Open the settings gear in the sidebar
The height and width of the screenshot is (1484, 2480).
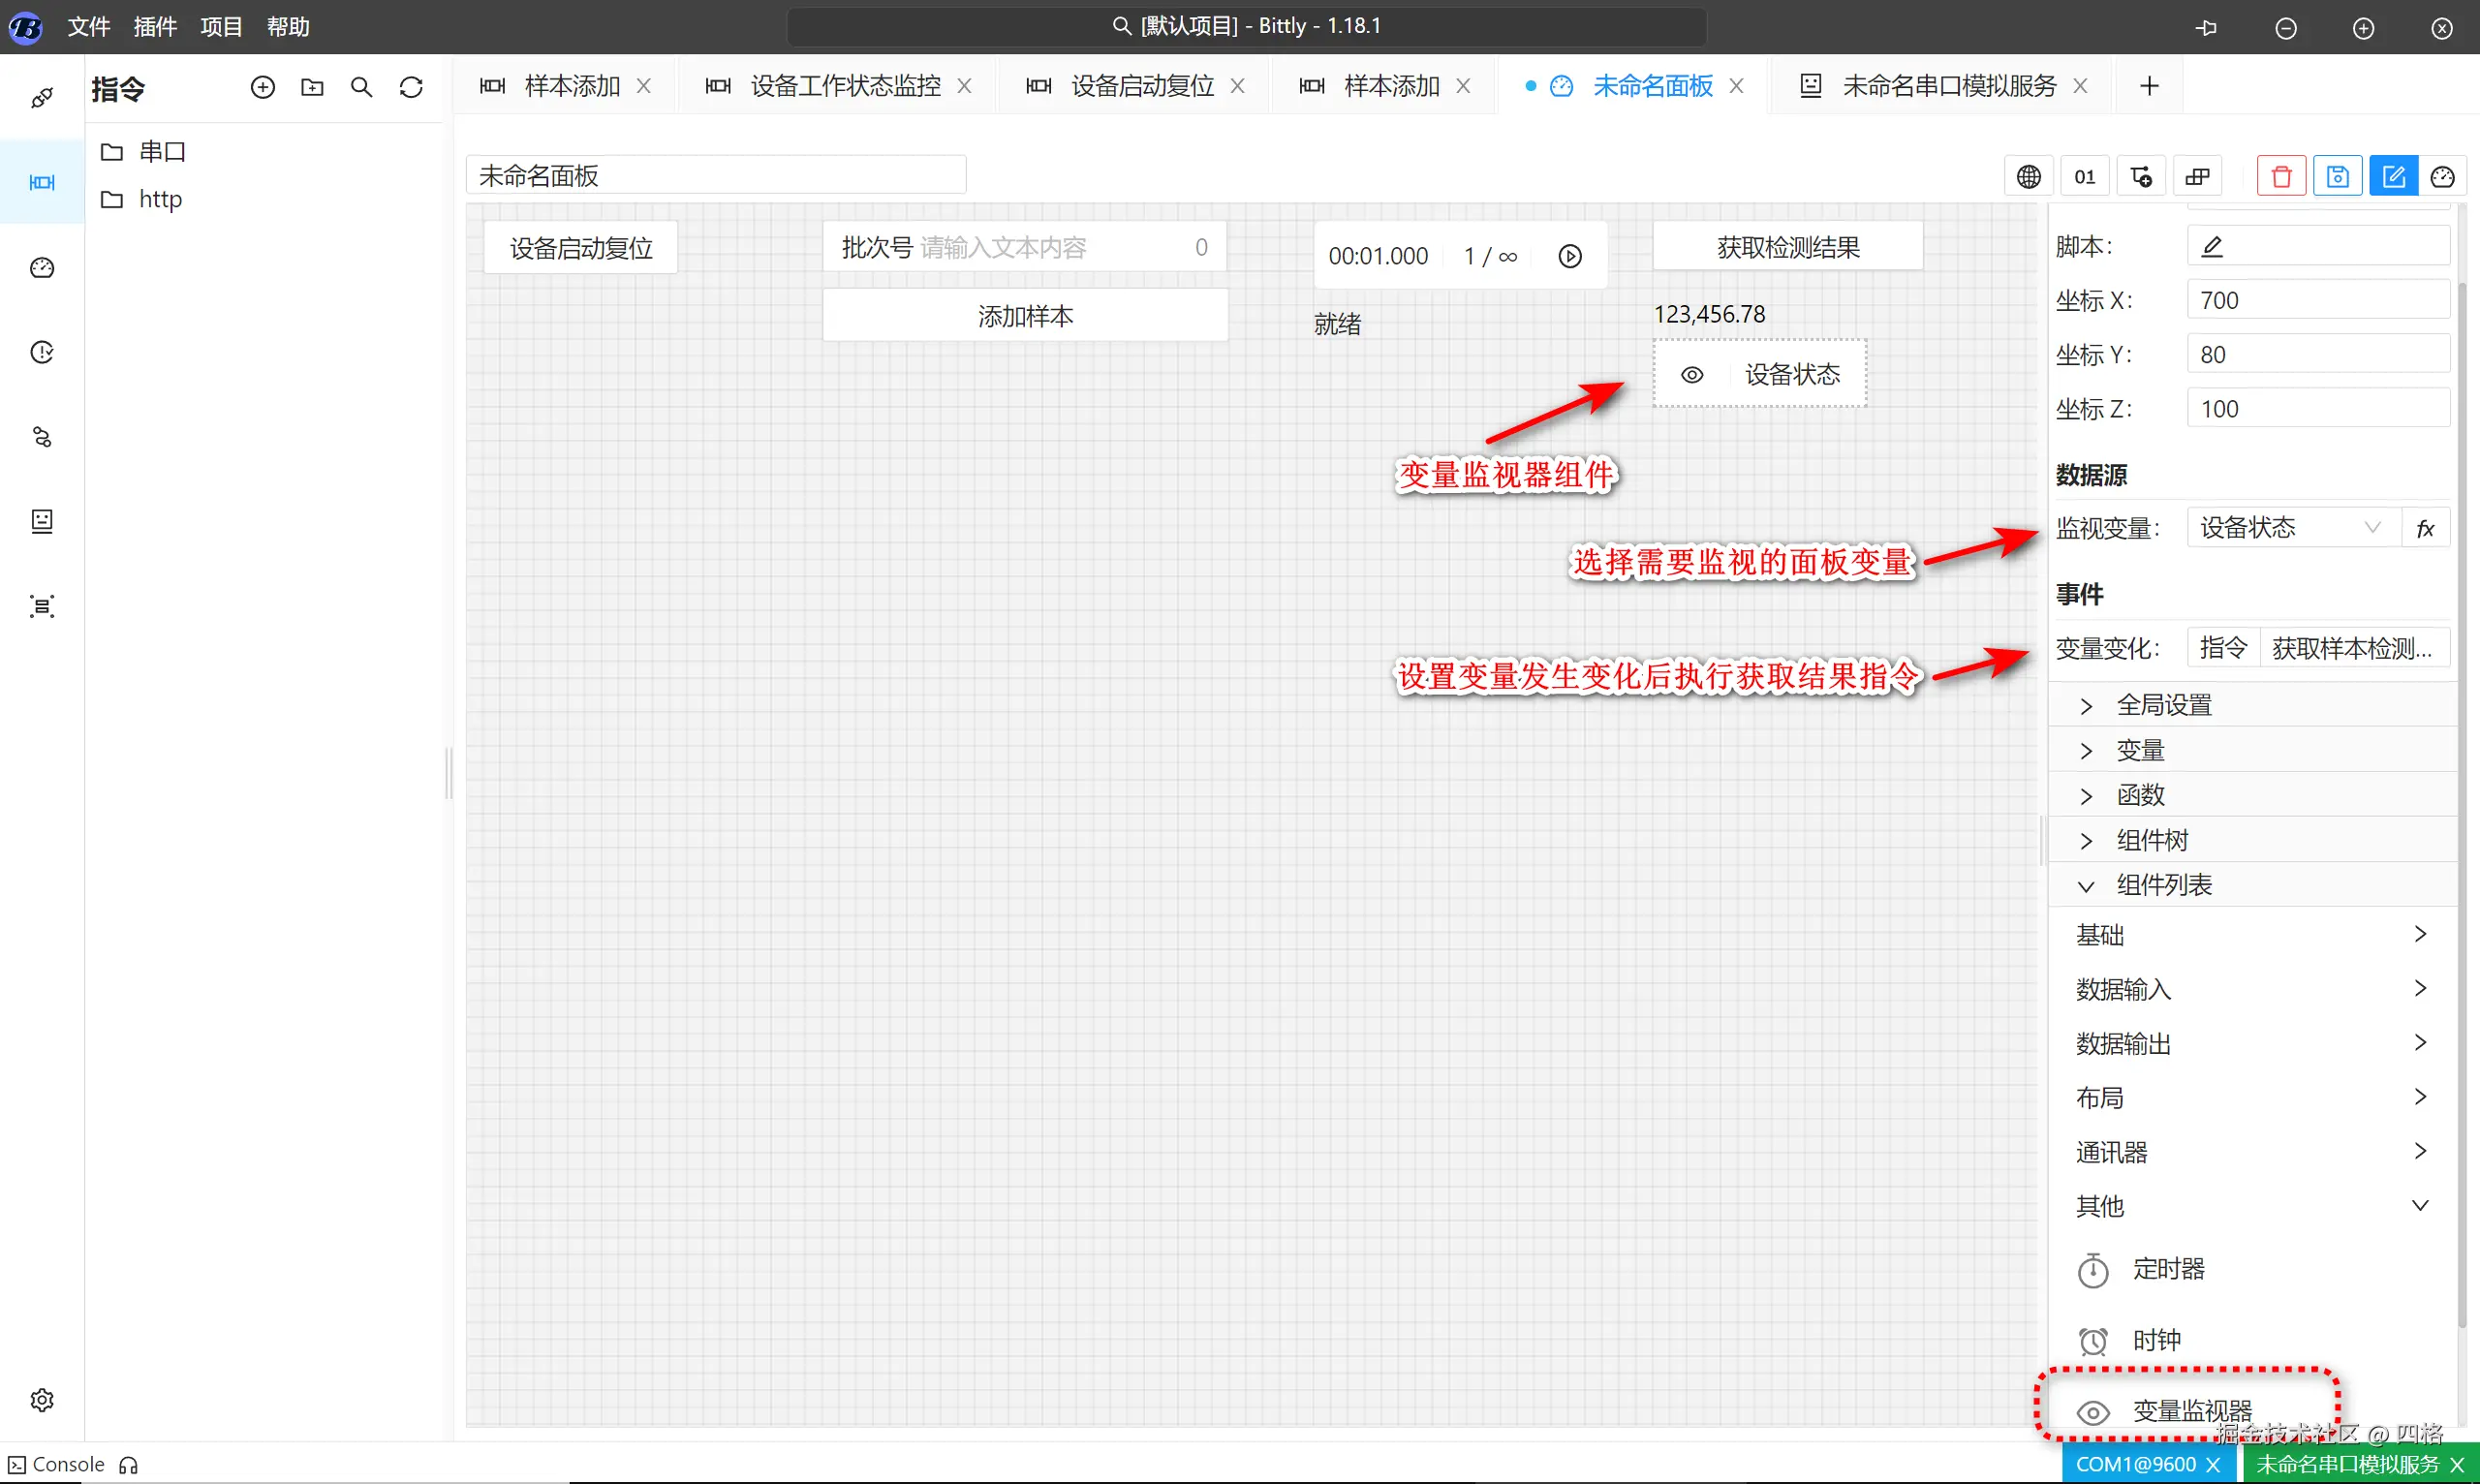[x=42, y=1399]
